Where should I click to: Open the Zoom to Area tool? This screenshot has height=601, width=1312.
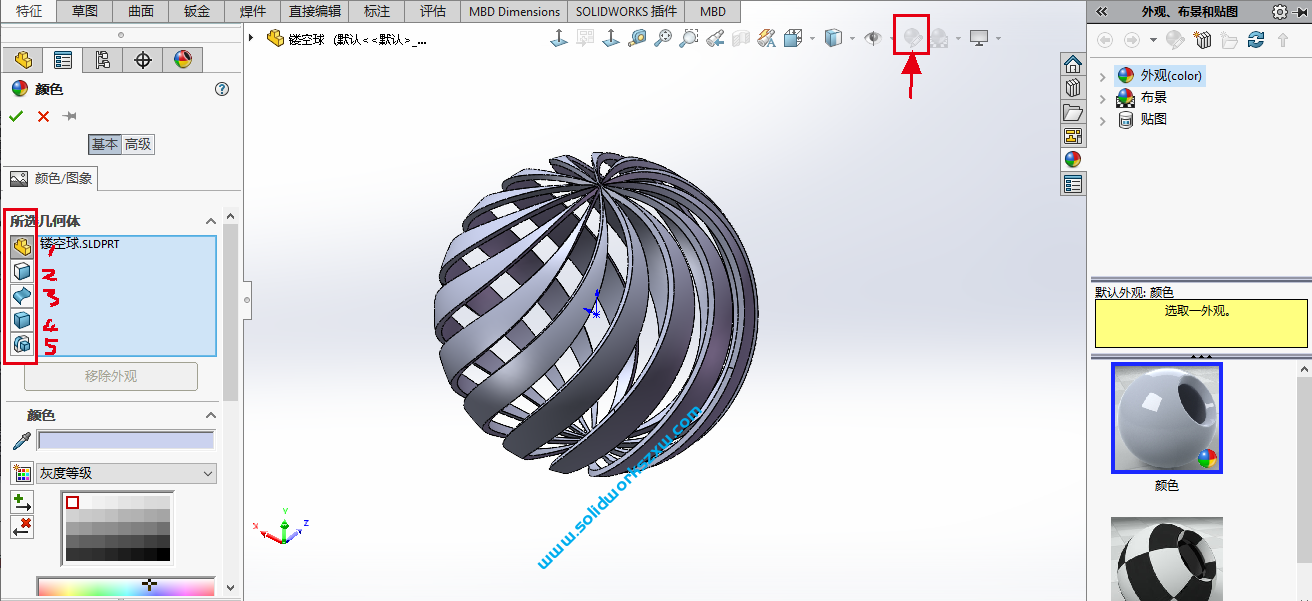pos(688,38)
